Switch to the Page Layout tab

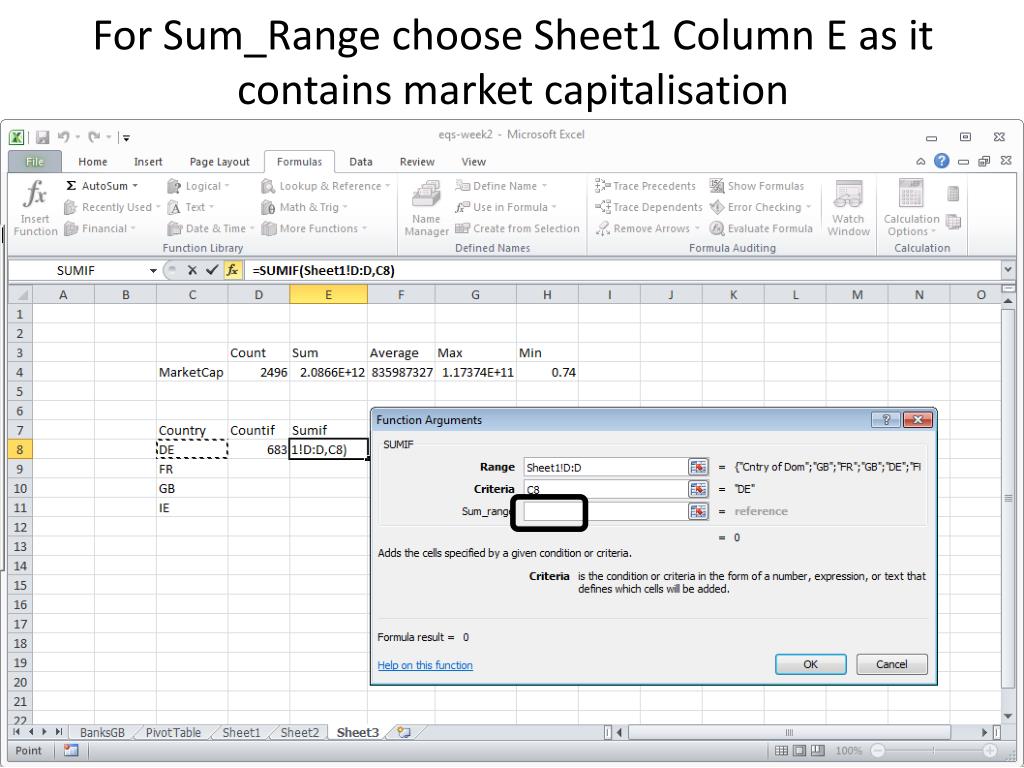(x=219, y=162)
